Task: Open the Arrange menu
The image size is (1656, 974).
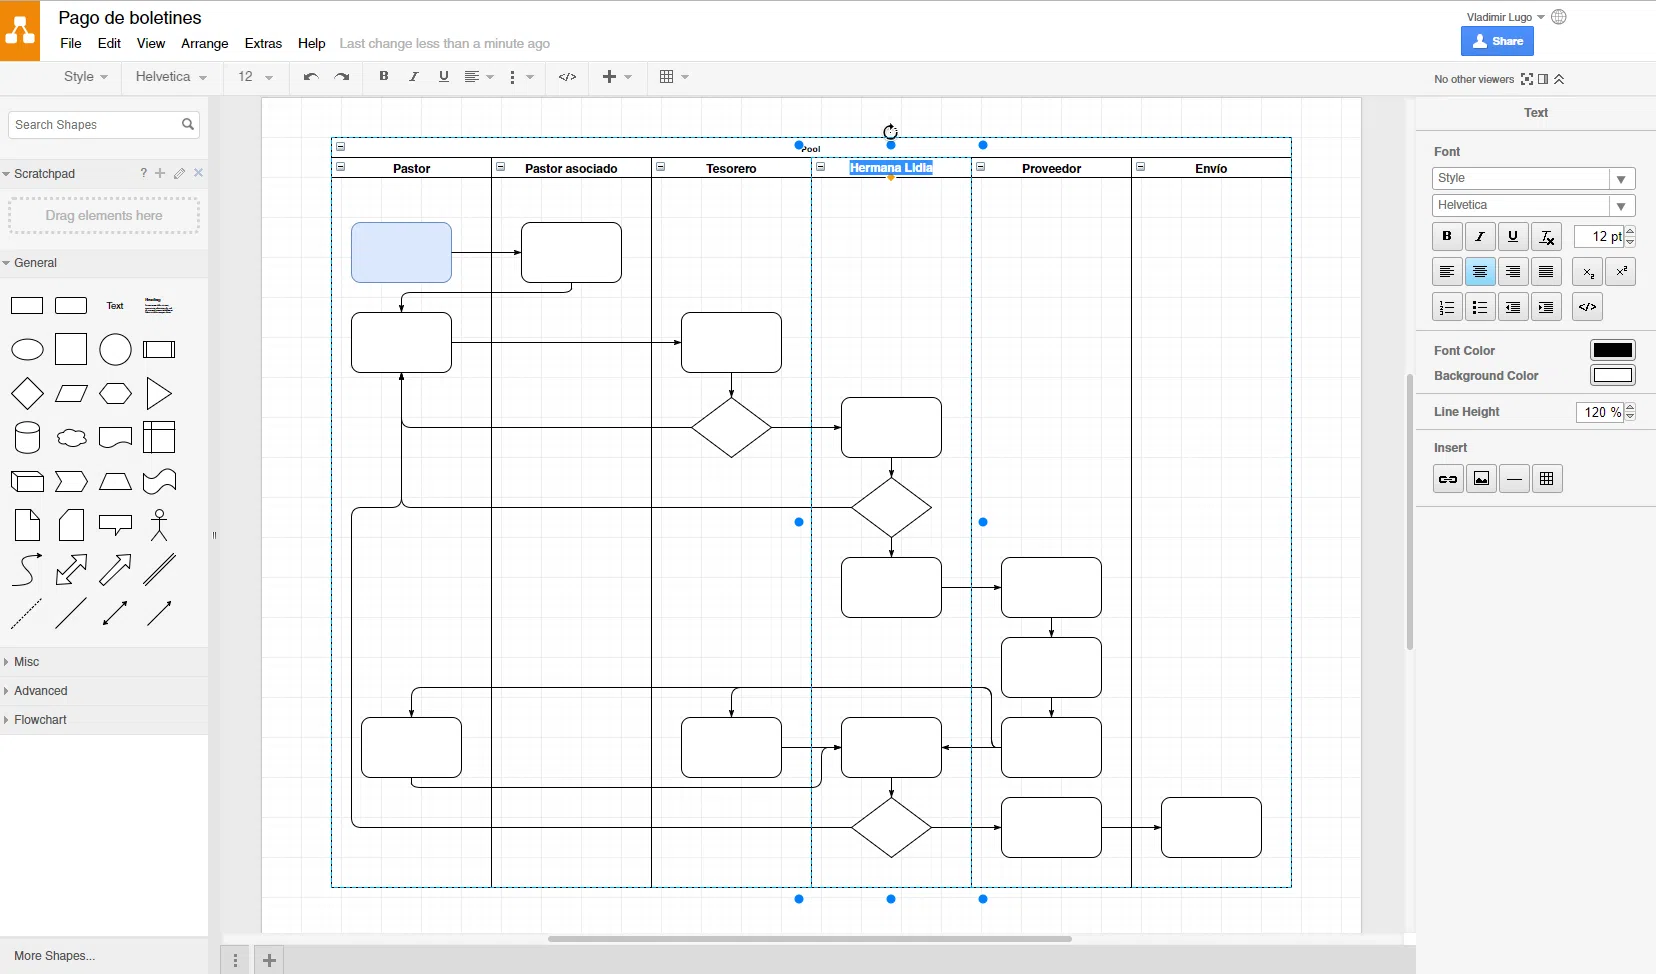Action: tap(204, 44)
